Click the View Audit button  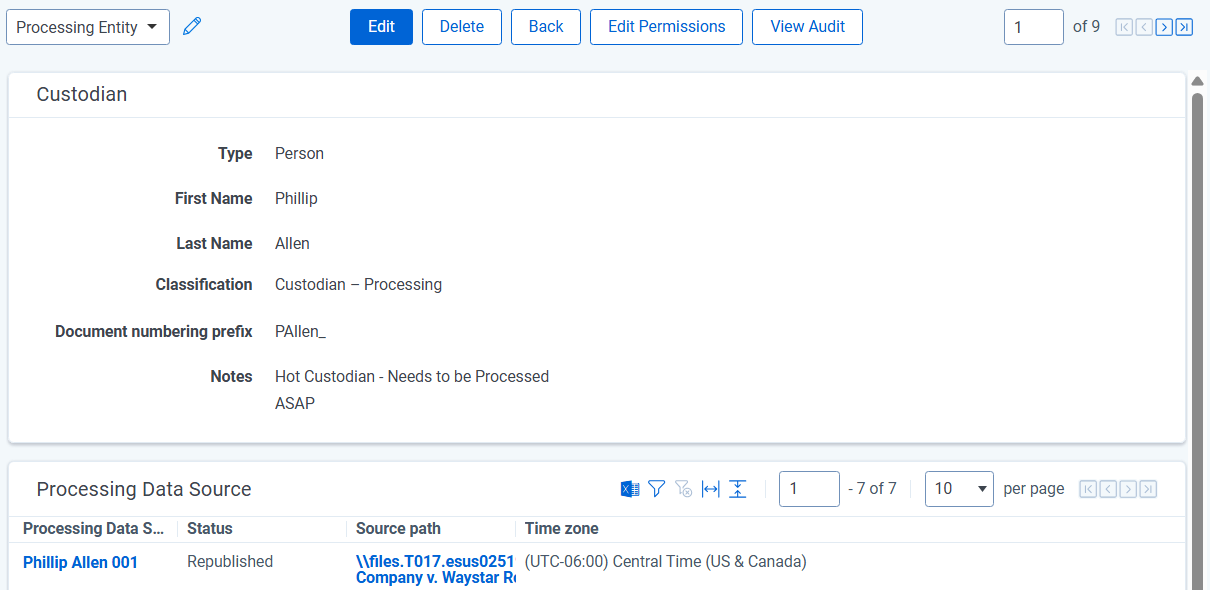pos(807,27)
